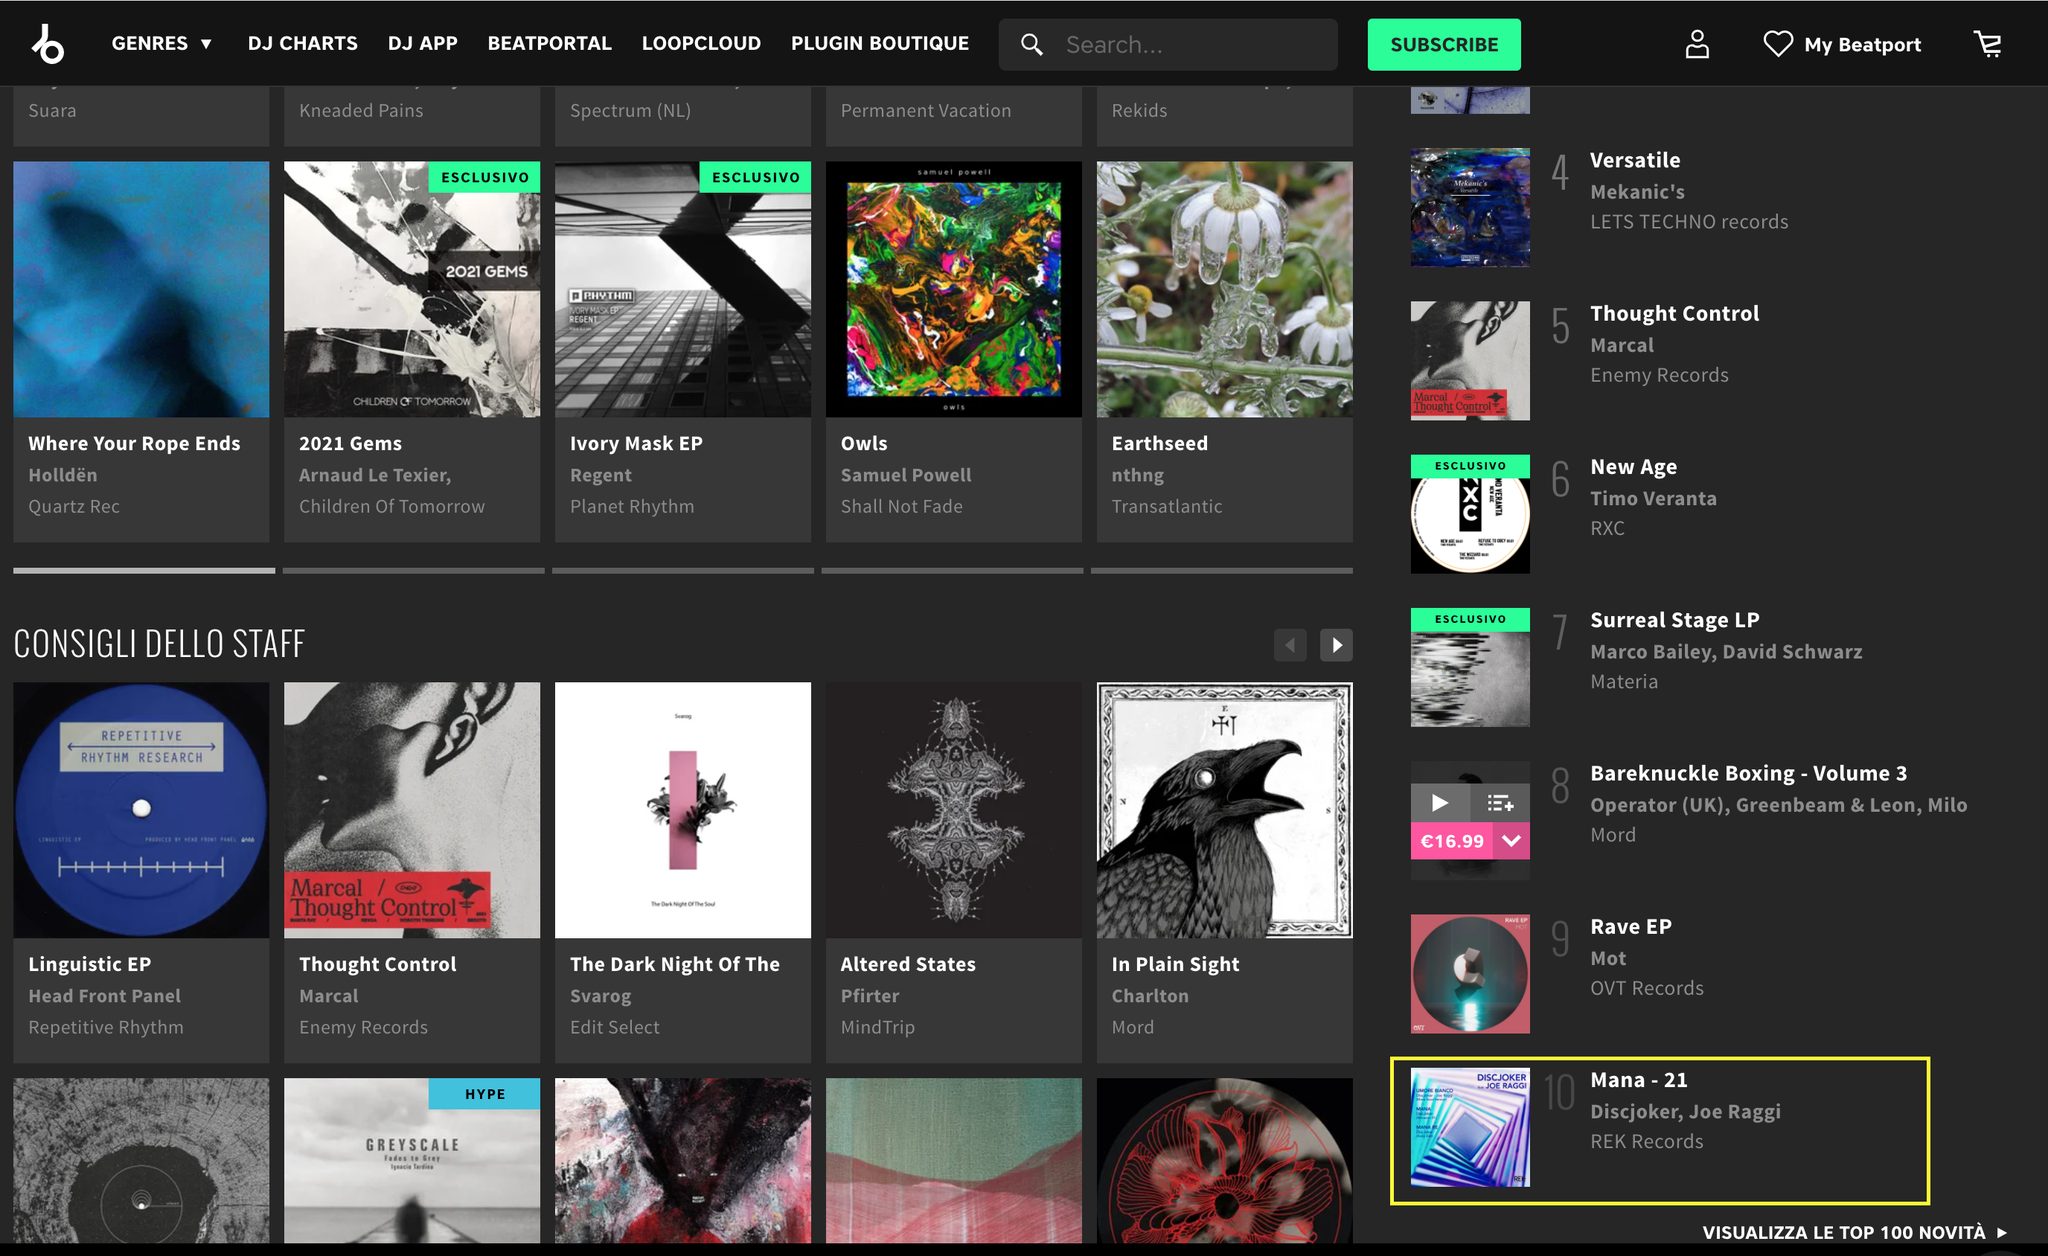
Task: Open In Plain Sight raven cover
Action: (x=1225, y=810)
